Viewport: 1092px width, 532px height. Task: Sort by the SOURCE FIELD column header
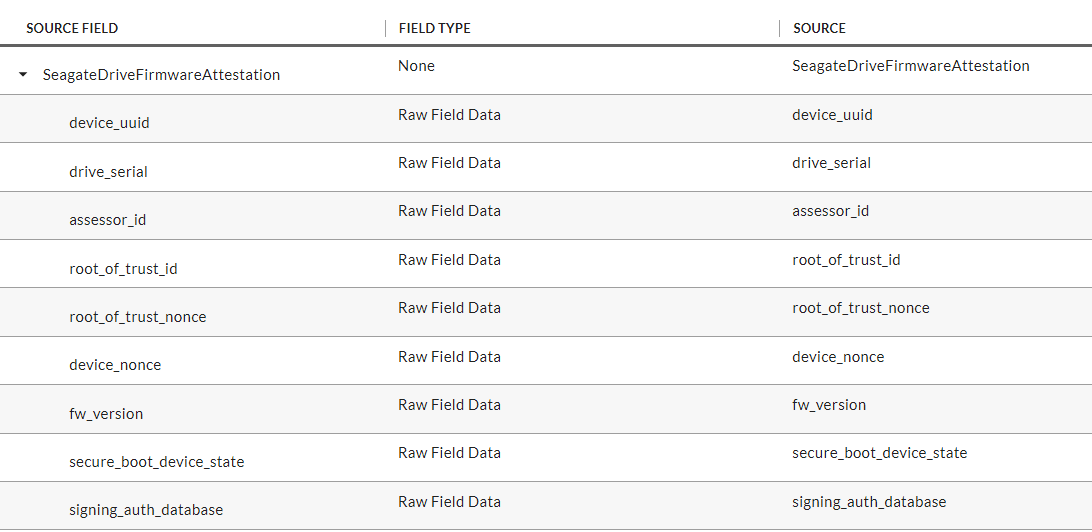72,29
